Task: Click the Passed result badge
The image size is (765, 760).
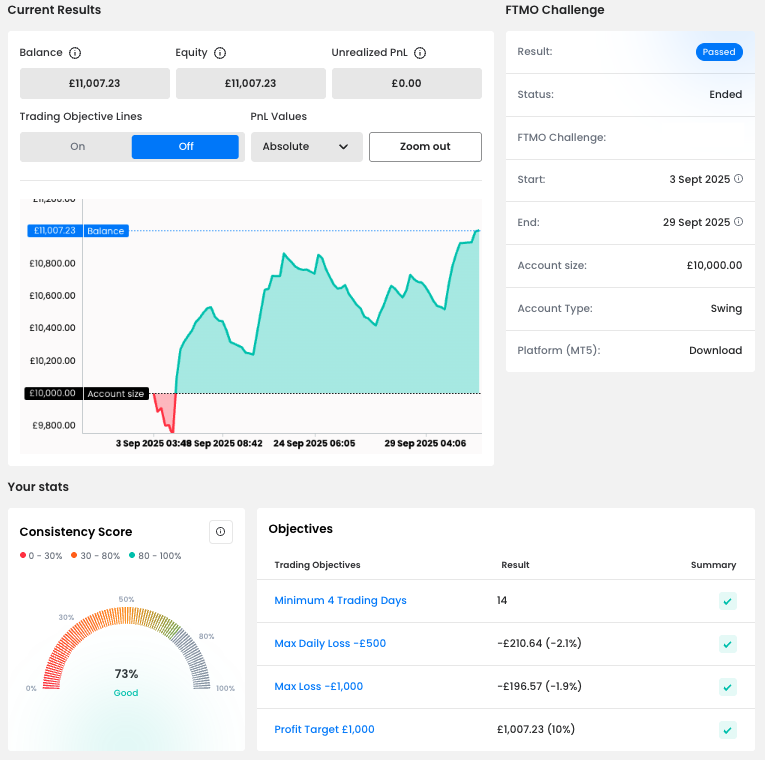Action: [x=718, y=52]
